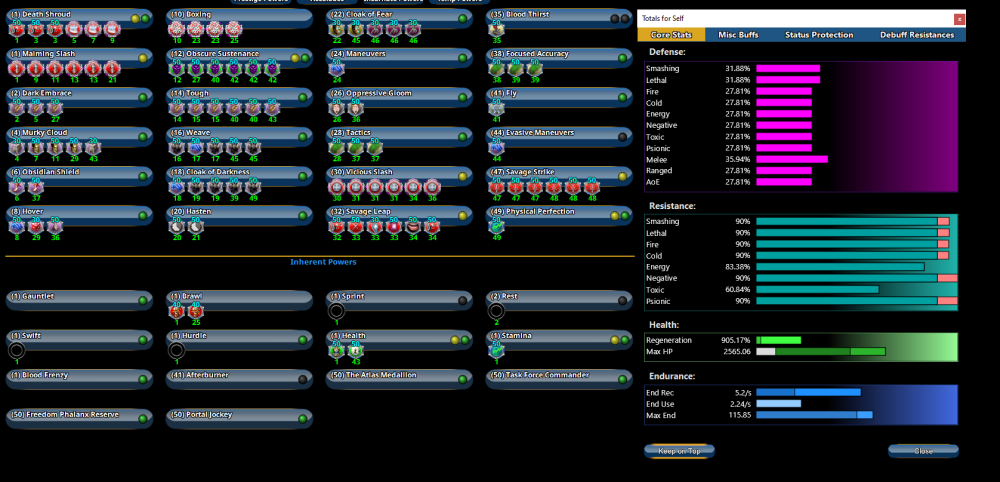This screenshot has width=1000, height=482.
Task: Click the Close button in Totals window
Action: tap(923, 451)
